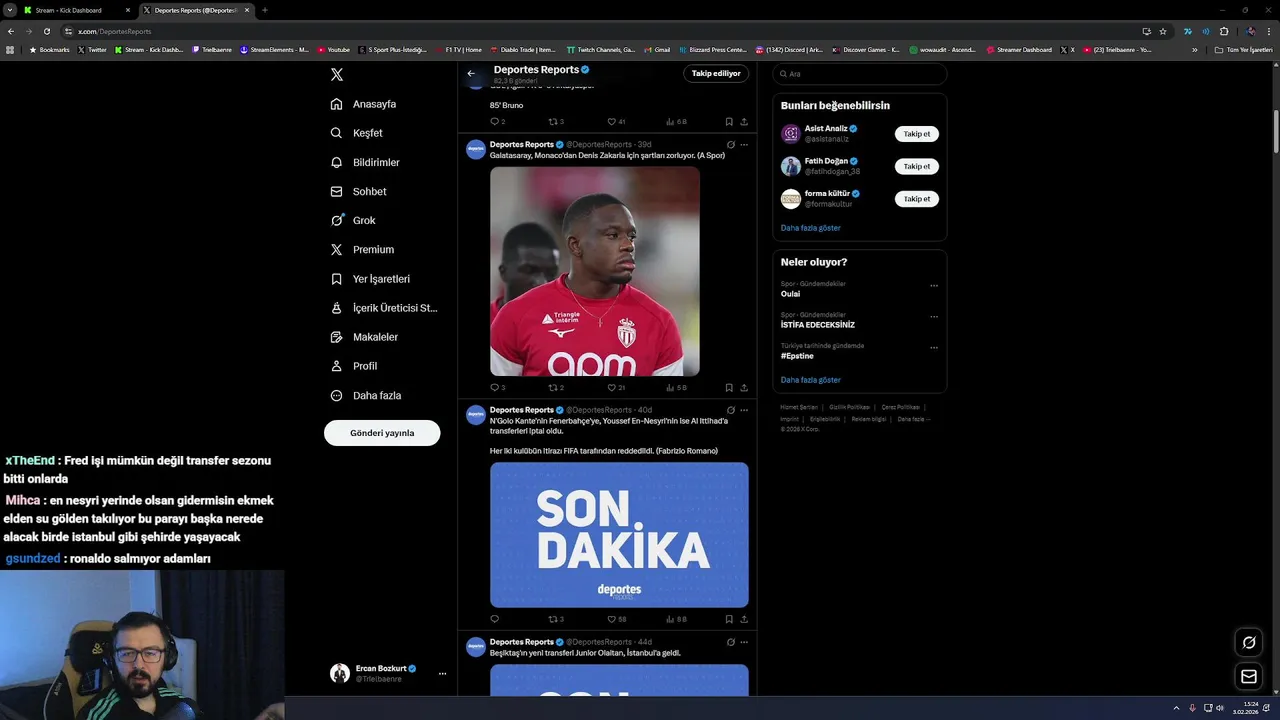
Task: Click the x.com address bar
Action: (600, 31)
